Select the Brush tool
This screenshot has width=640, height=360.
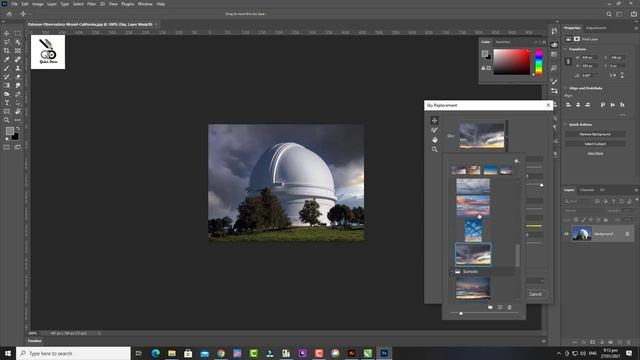point(7,68)
